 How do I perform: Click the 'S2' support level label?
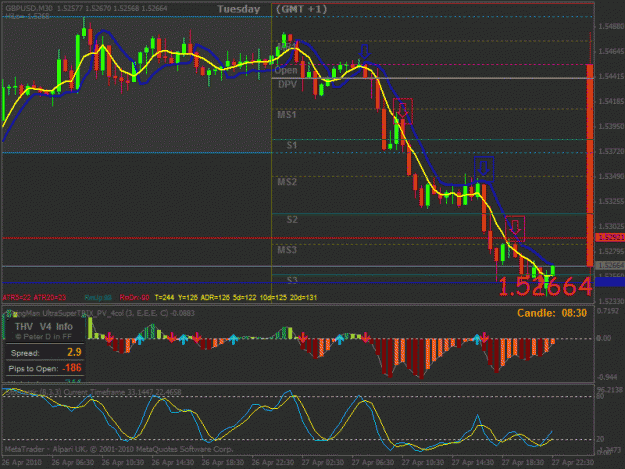292,220
